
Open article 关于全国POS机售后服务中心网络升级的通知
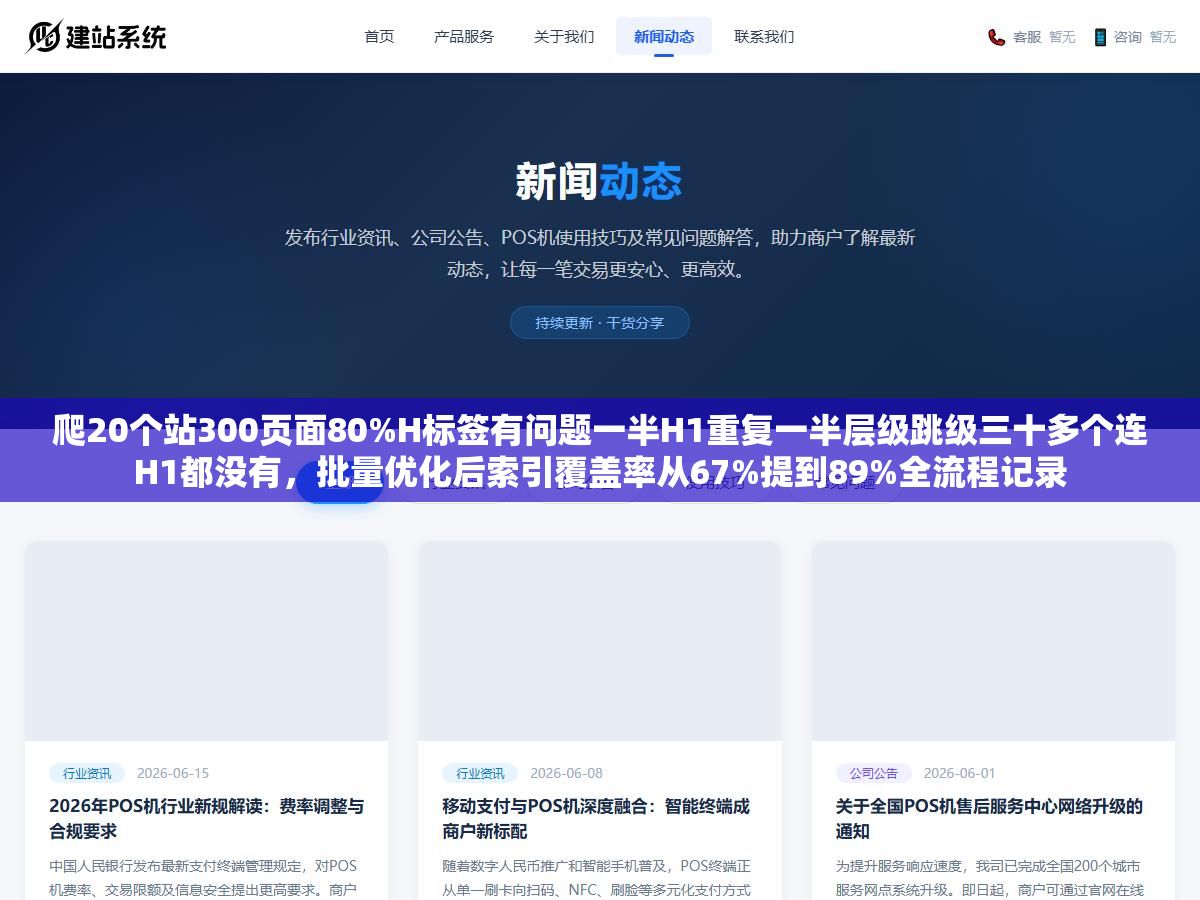(989, 818)
